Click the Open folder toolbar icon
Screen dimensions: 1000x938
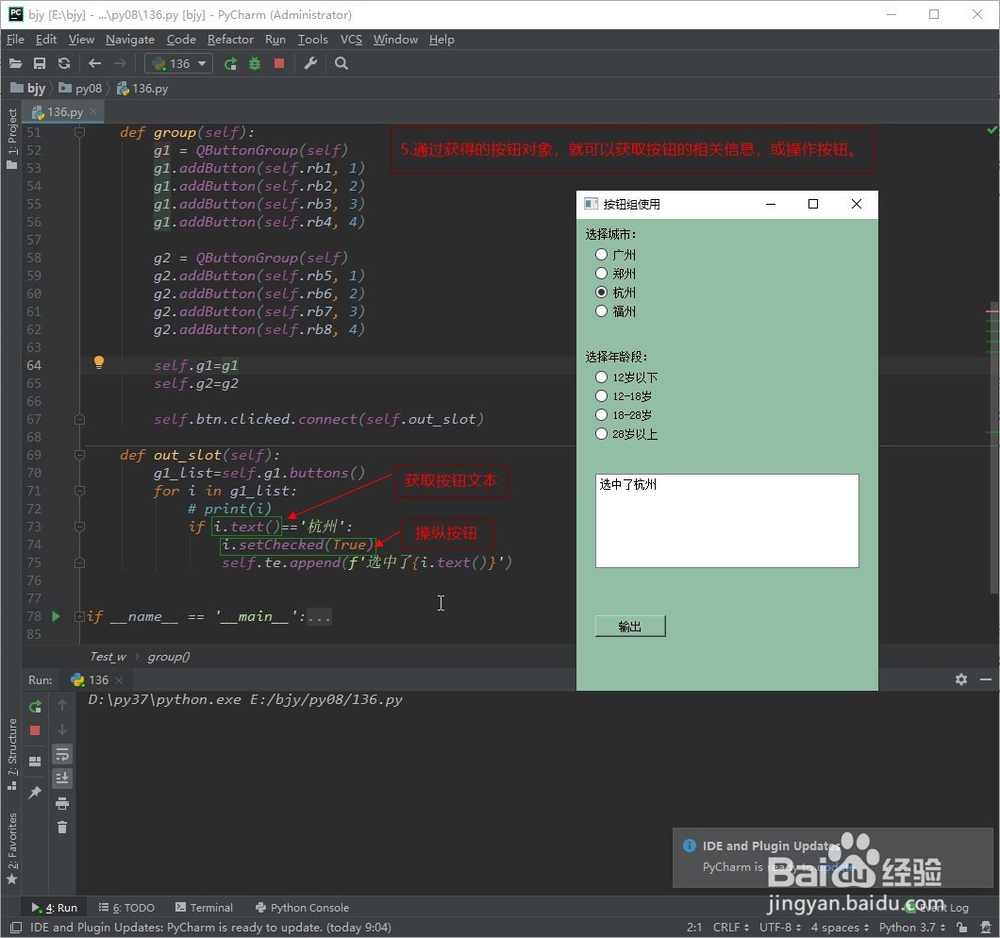pyautogui.click(x=15, y=63)
